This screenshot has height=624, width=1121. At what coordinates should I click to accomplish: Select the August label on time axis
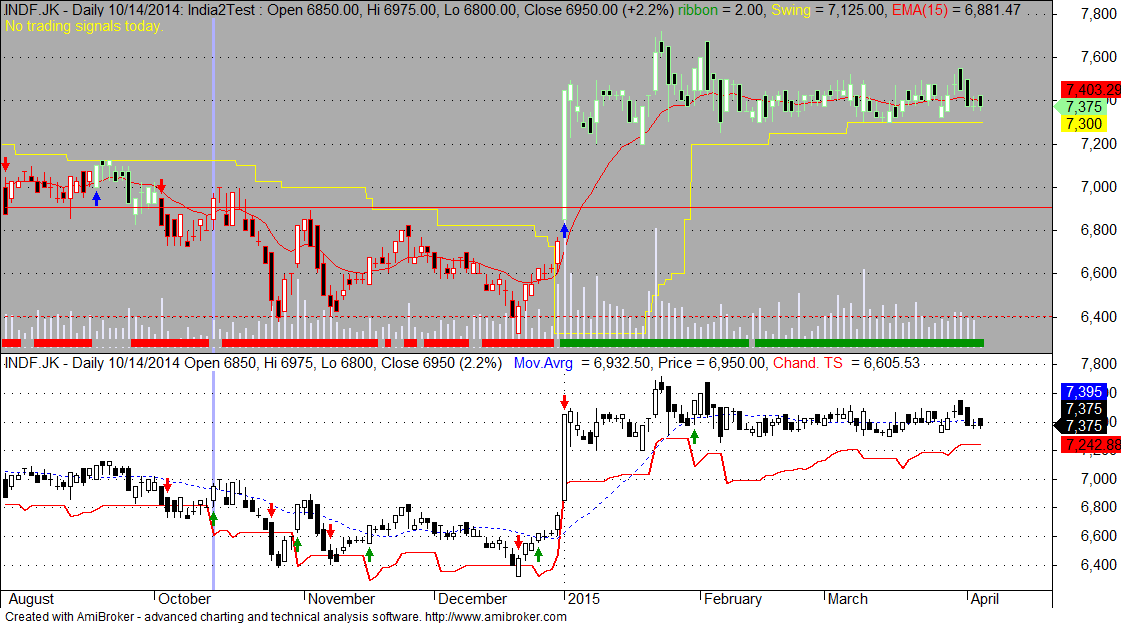31,599
